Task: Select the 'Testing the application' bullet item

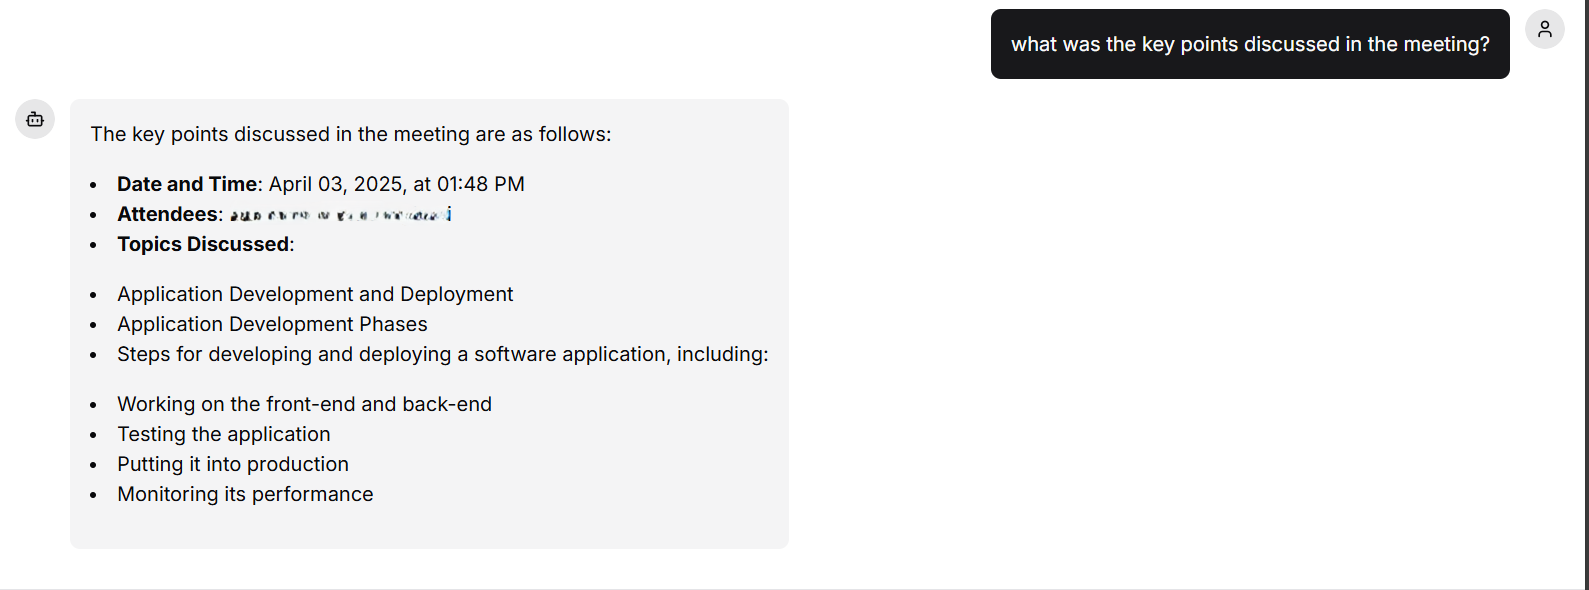Action: pyautogui.click(x=224, y=434)
